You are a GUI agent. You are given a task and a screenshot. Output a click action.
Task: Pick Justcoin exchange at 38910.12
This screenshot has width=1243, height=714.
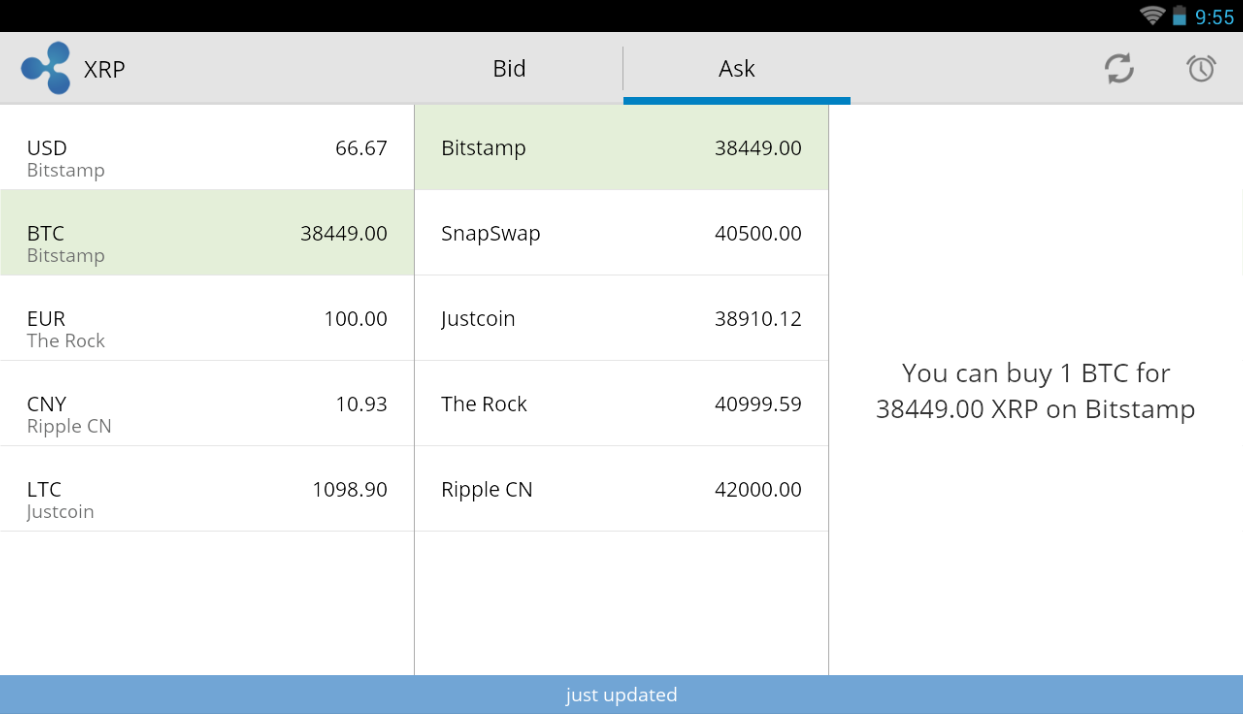(x=621, y=318)
